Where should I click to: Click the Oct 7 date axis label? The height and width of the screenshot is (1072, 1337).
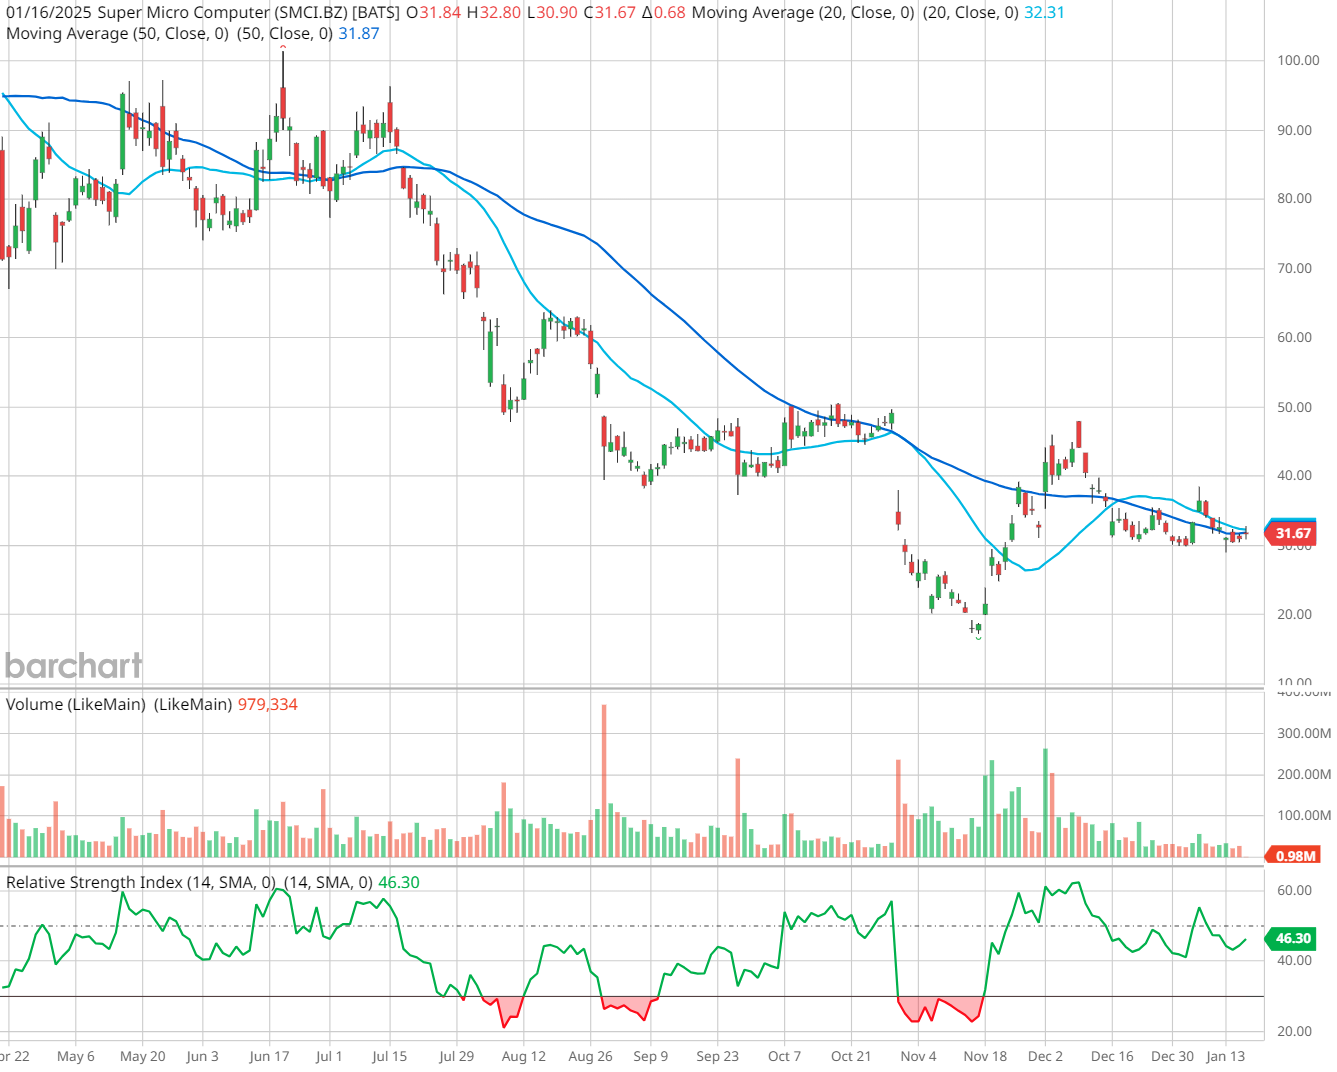(x=785, y=1056)
